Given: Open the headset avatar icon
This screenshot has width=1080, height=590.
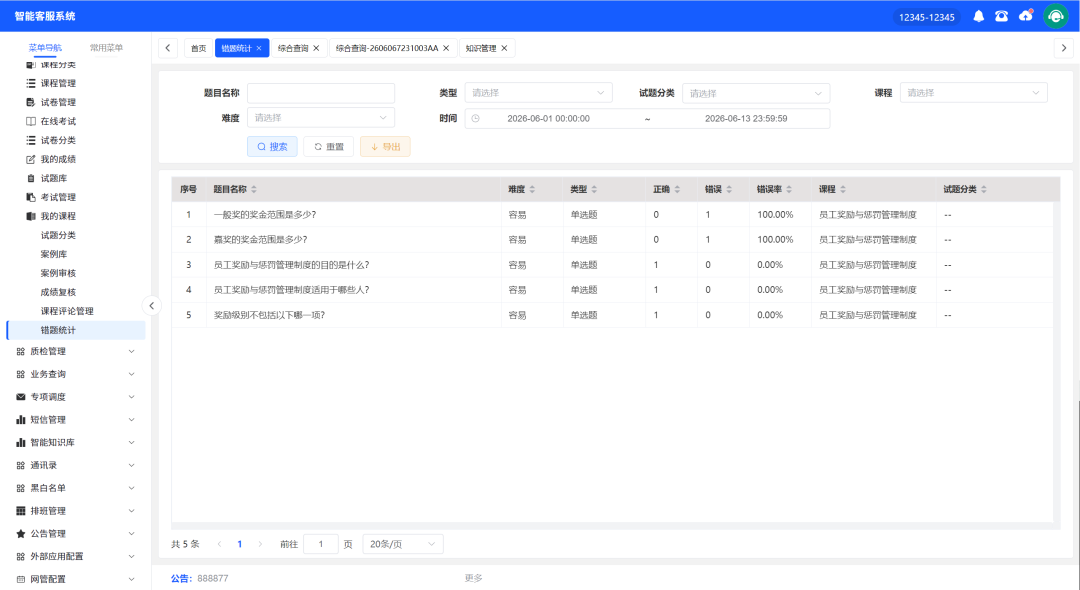Looking at the screenshot, I should coord(1055,16).
